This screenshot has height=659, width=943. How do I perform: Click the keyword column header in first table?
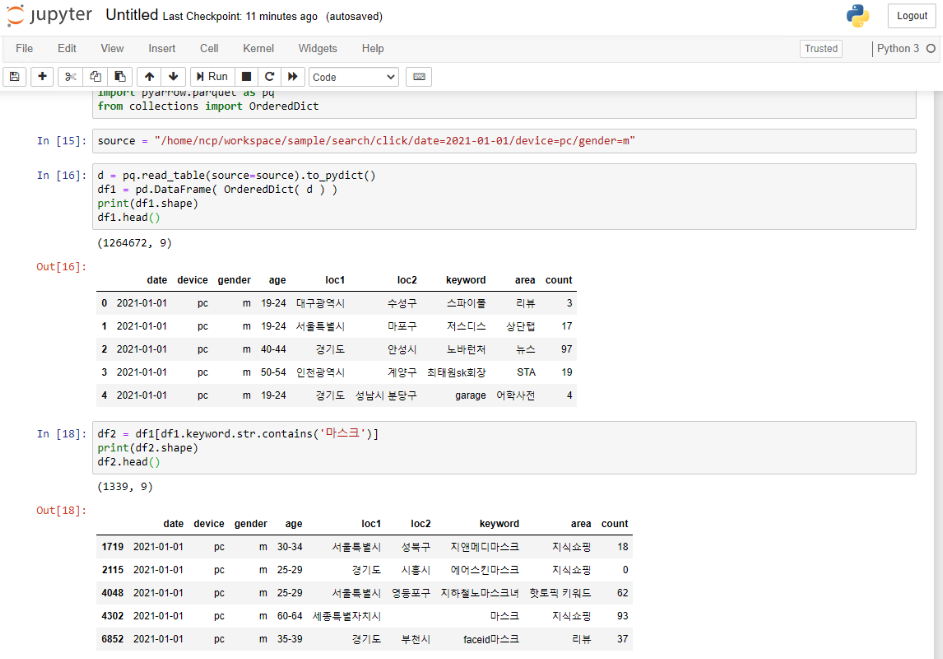click(x=465, y=280)
